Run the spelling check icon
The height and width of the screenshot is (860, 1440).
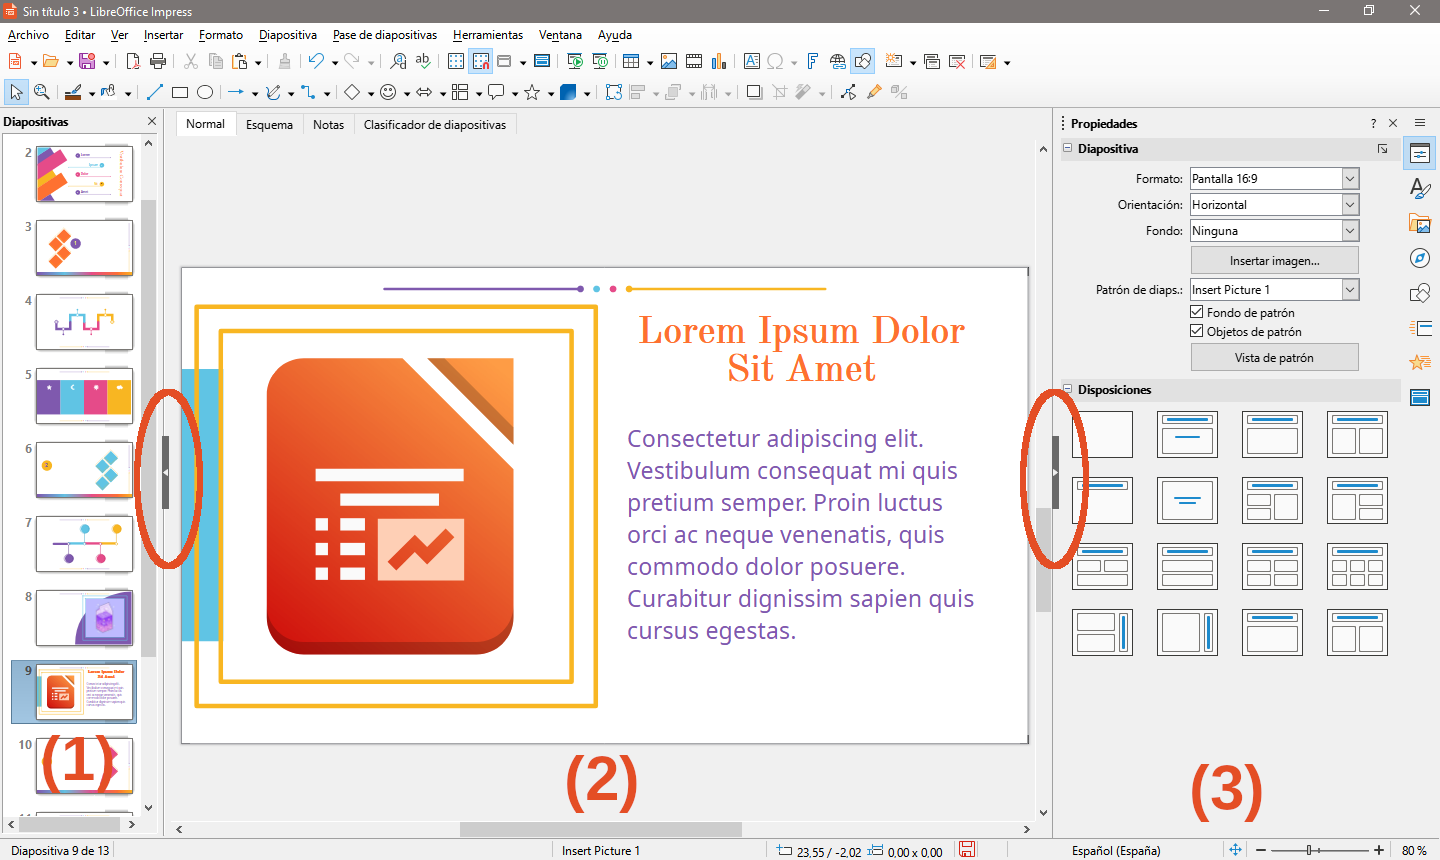(423, 62)
